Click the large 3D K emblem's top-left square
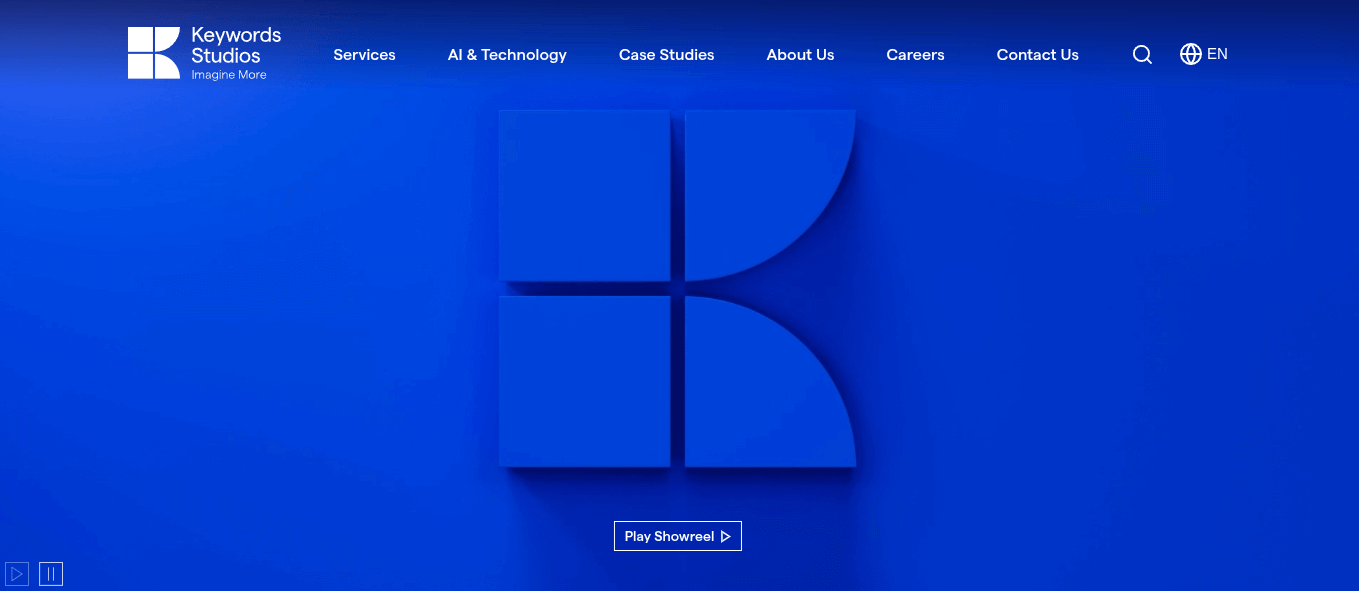The width and height of the screenshot is (1359, 591). 584,195
